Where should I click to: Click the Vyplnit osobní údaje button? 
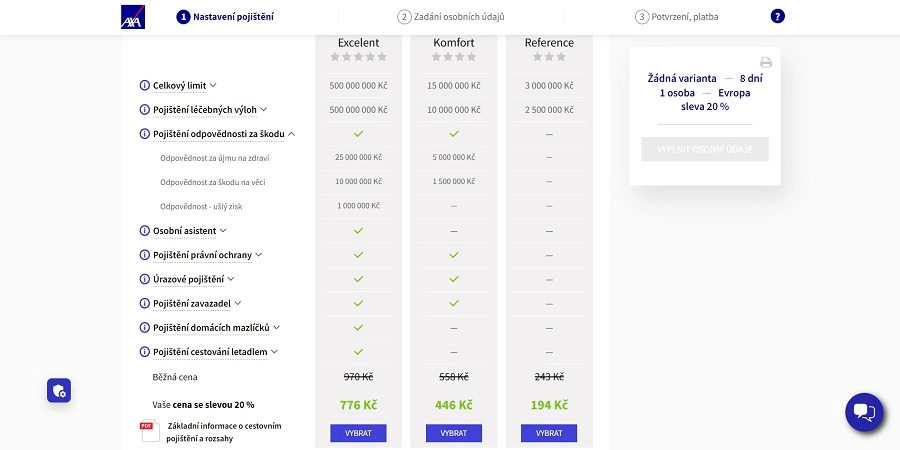tap(705, 149)
